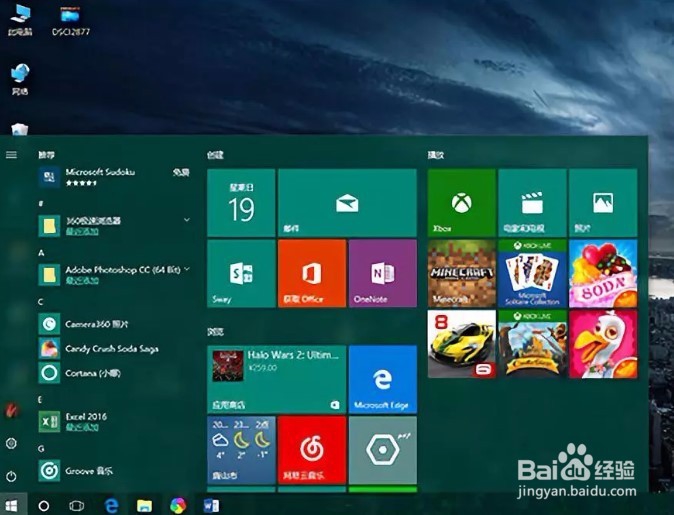Open Word from the taskbar

click(211, 506)
